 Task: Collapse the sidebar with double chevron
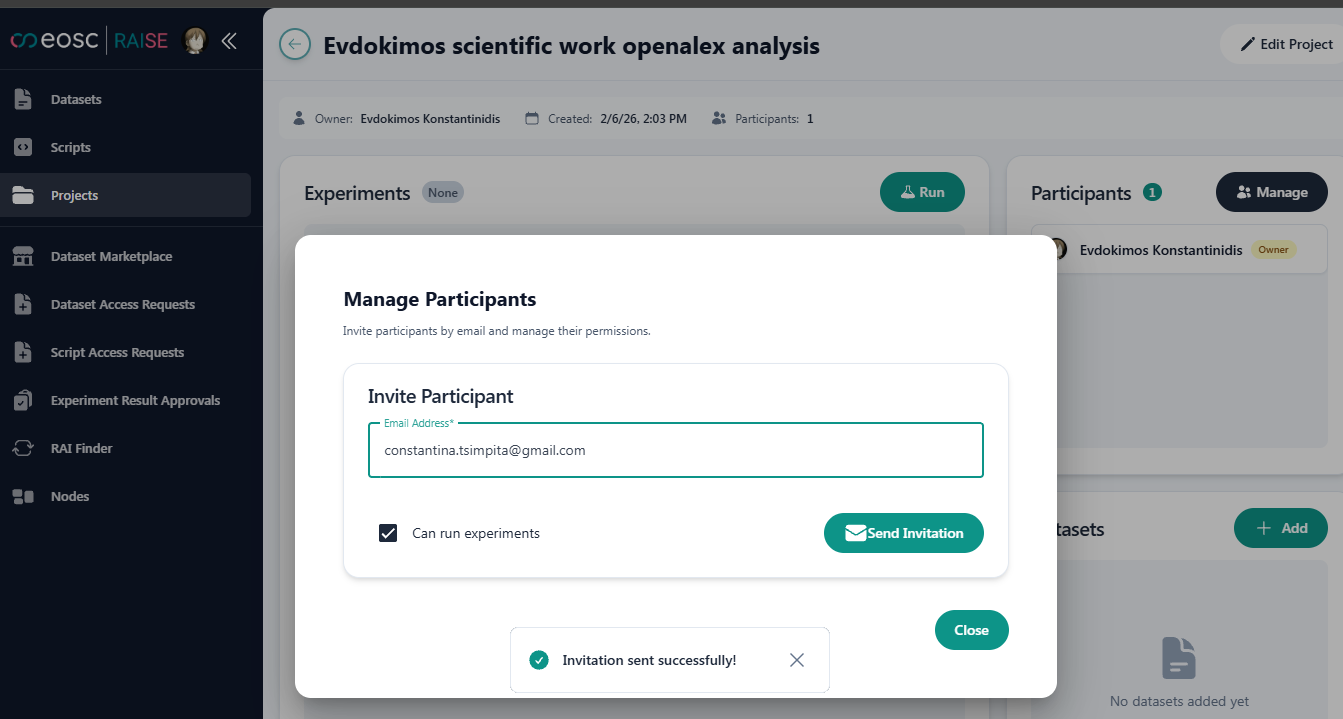(x=229, y=41)
